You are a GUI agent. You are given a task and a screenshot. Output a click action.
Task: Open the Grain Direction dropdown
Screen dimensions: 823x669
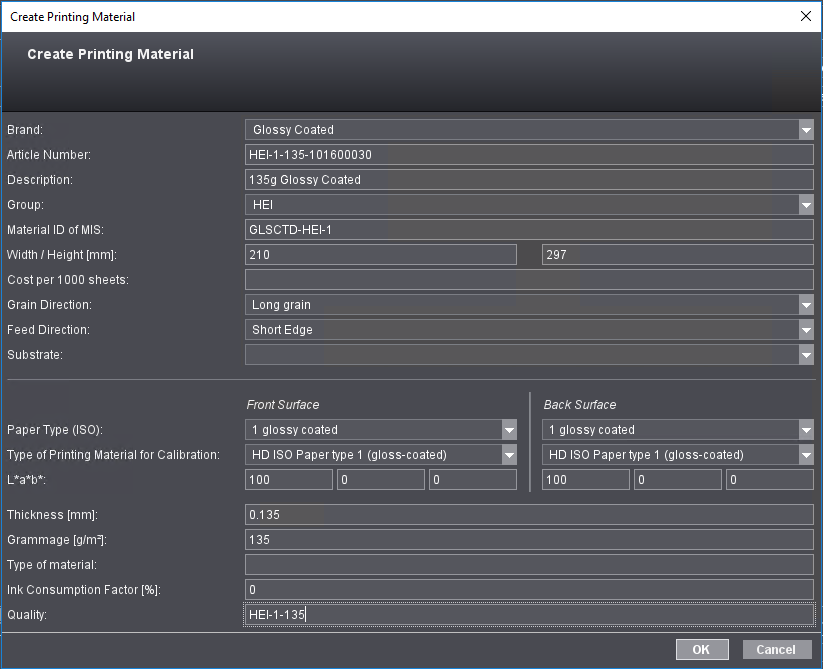click(805, 305)
